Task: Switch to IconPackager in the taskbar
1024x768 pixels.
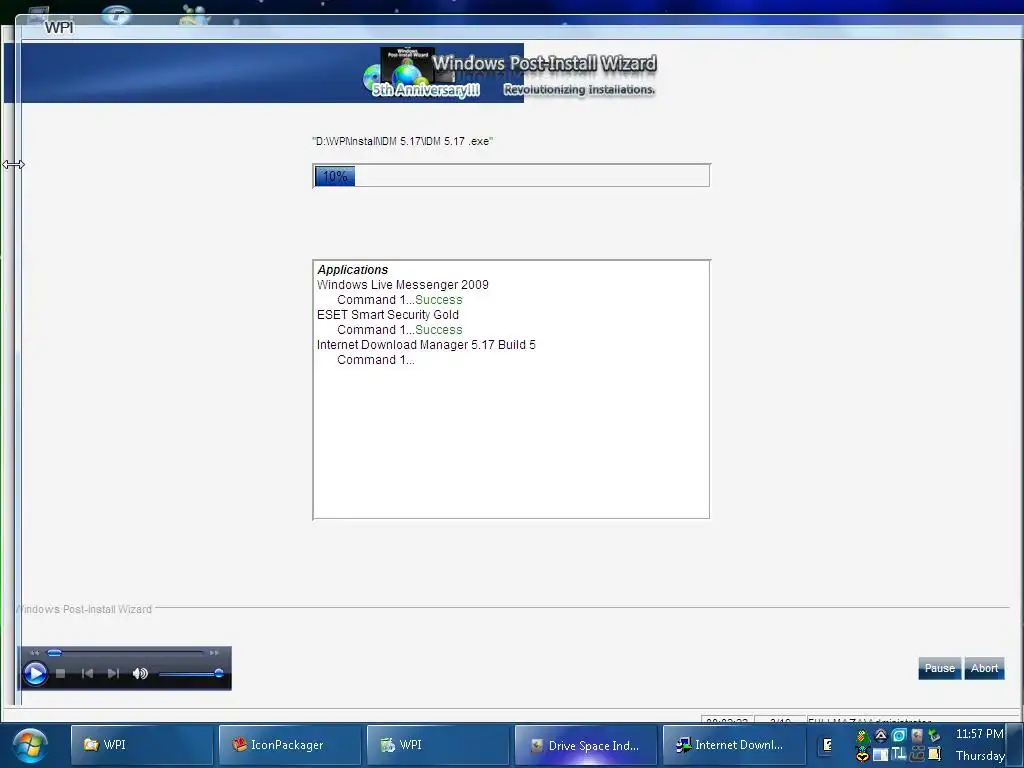Action: [x=290, y=744]
